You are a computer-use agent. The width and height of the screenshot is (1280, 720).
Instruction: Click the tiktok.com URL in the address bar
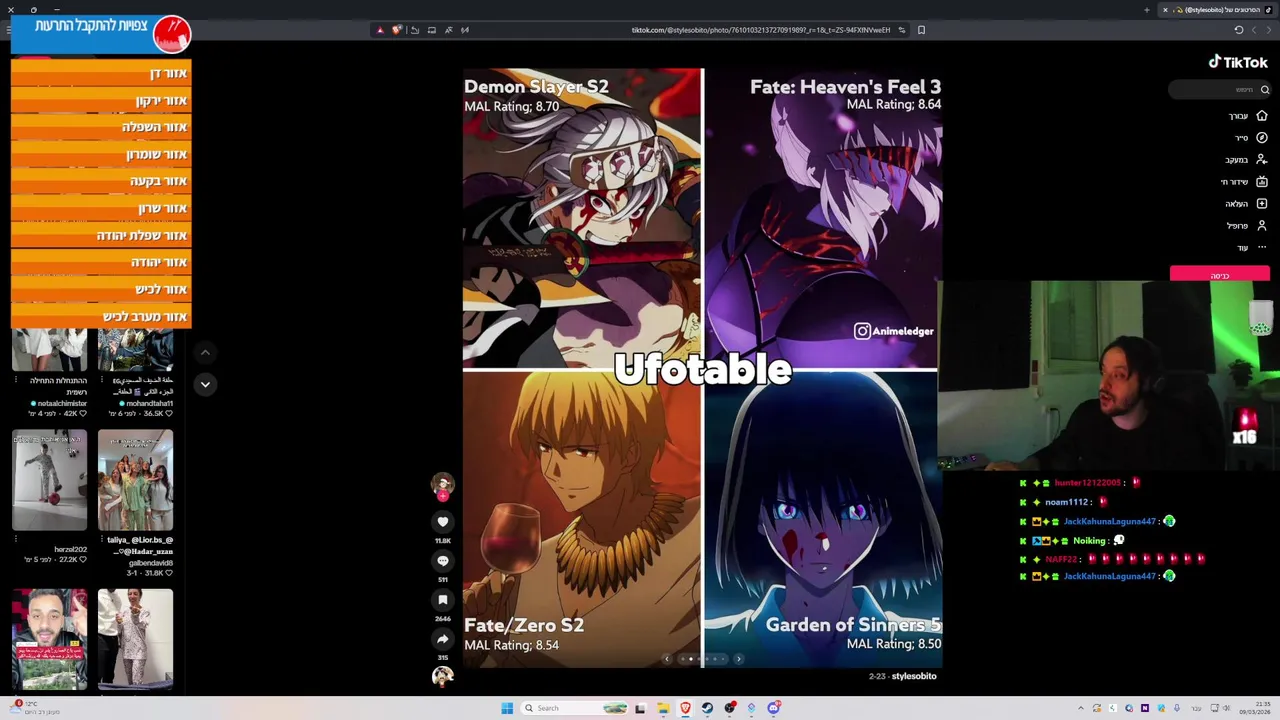click(x=760, y=30)
